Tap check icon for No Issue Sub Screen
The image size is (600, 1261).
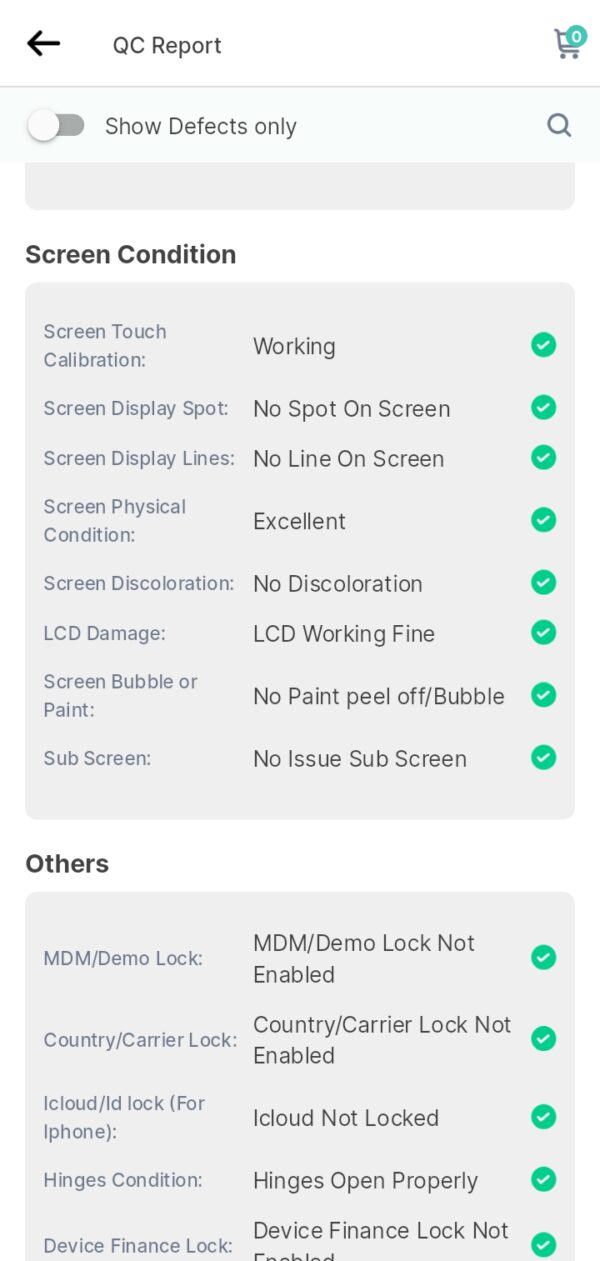click(543, 758)
